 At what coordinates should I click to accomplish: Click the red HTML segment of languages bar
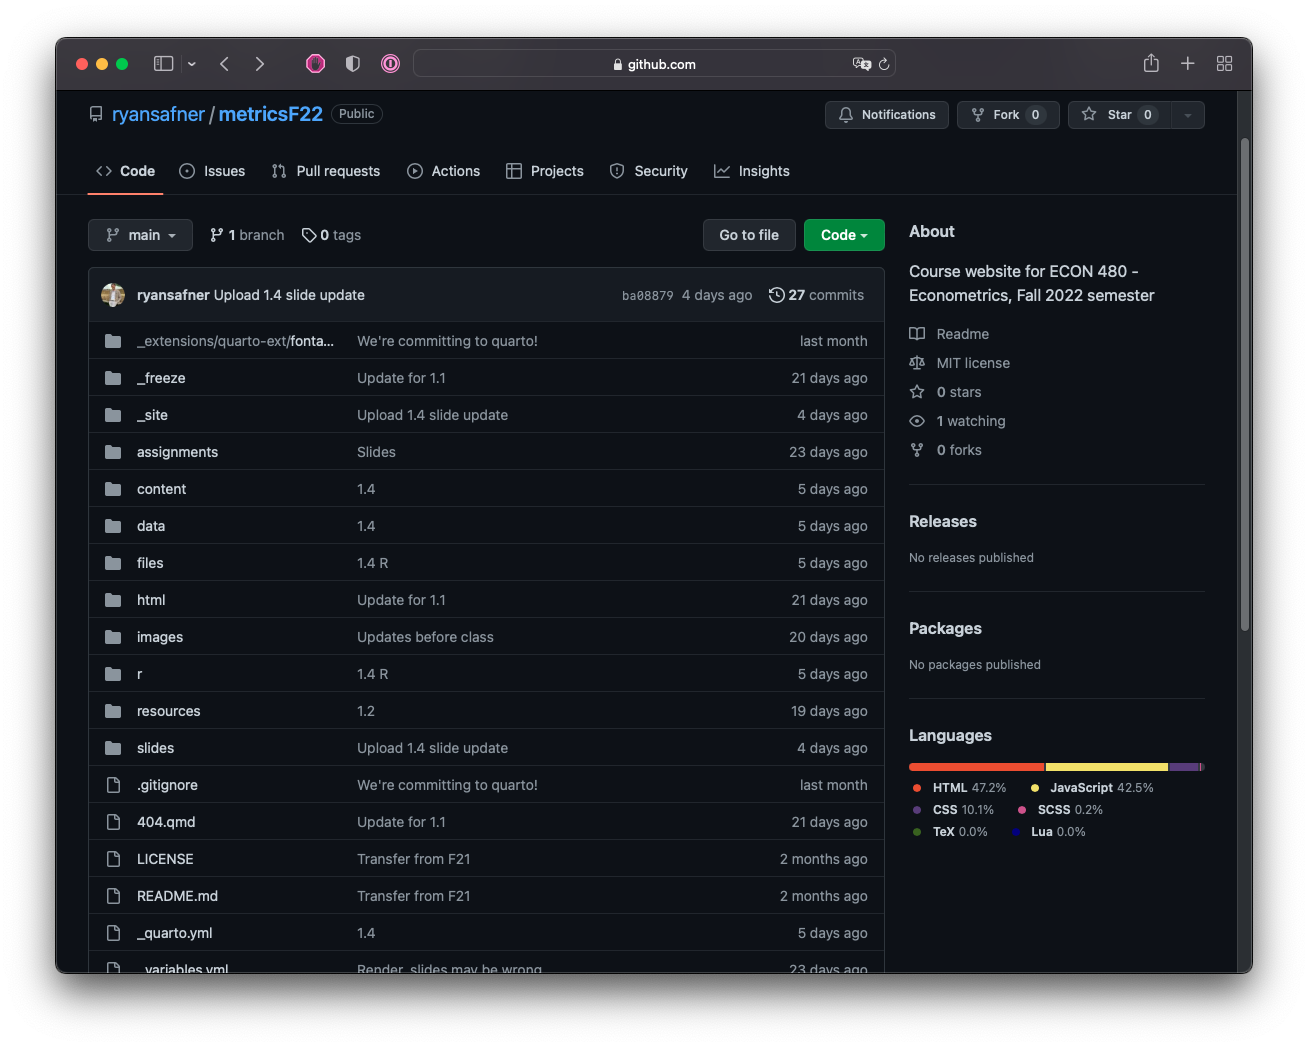[x=975, y=767]
